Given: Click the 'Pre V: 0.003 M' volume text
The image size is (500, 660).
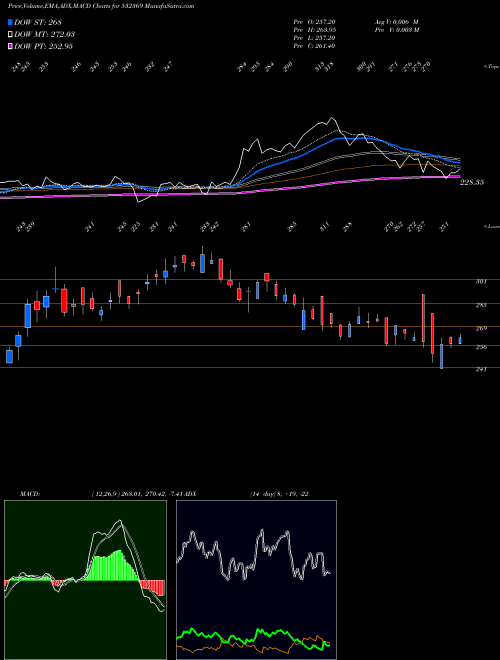Looking at the screenshot, I should (x=396, y=30).
